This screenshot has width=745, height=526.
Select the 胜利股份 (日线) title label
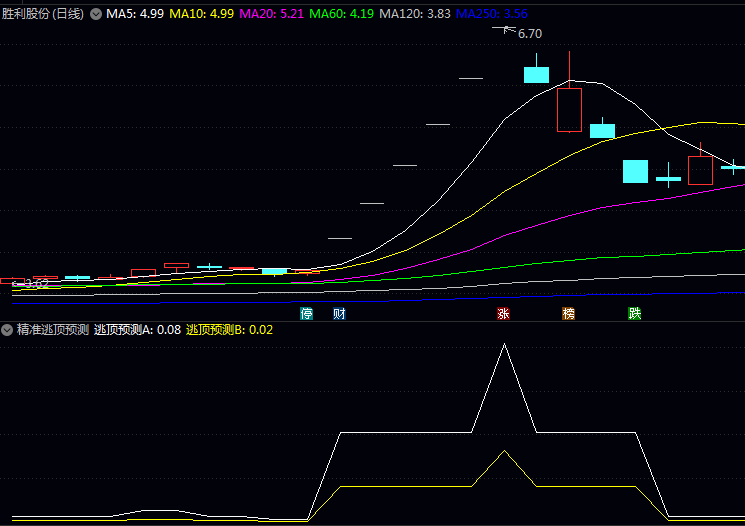43,14
